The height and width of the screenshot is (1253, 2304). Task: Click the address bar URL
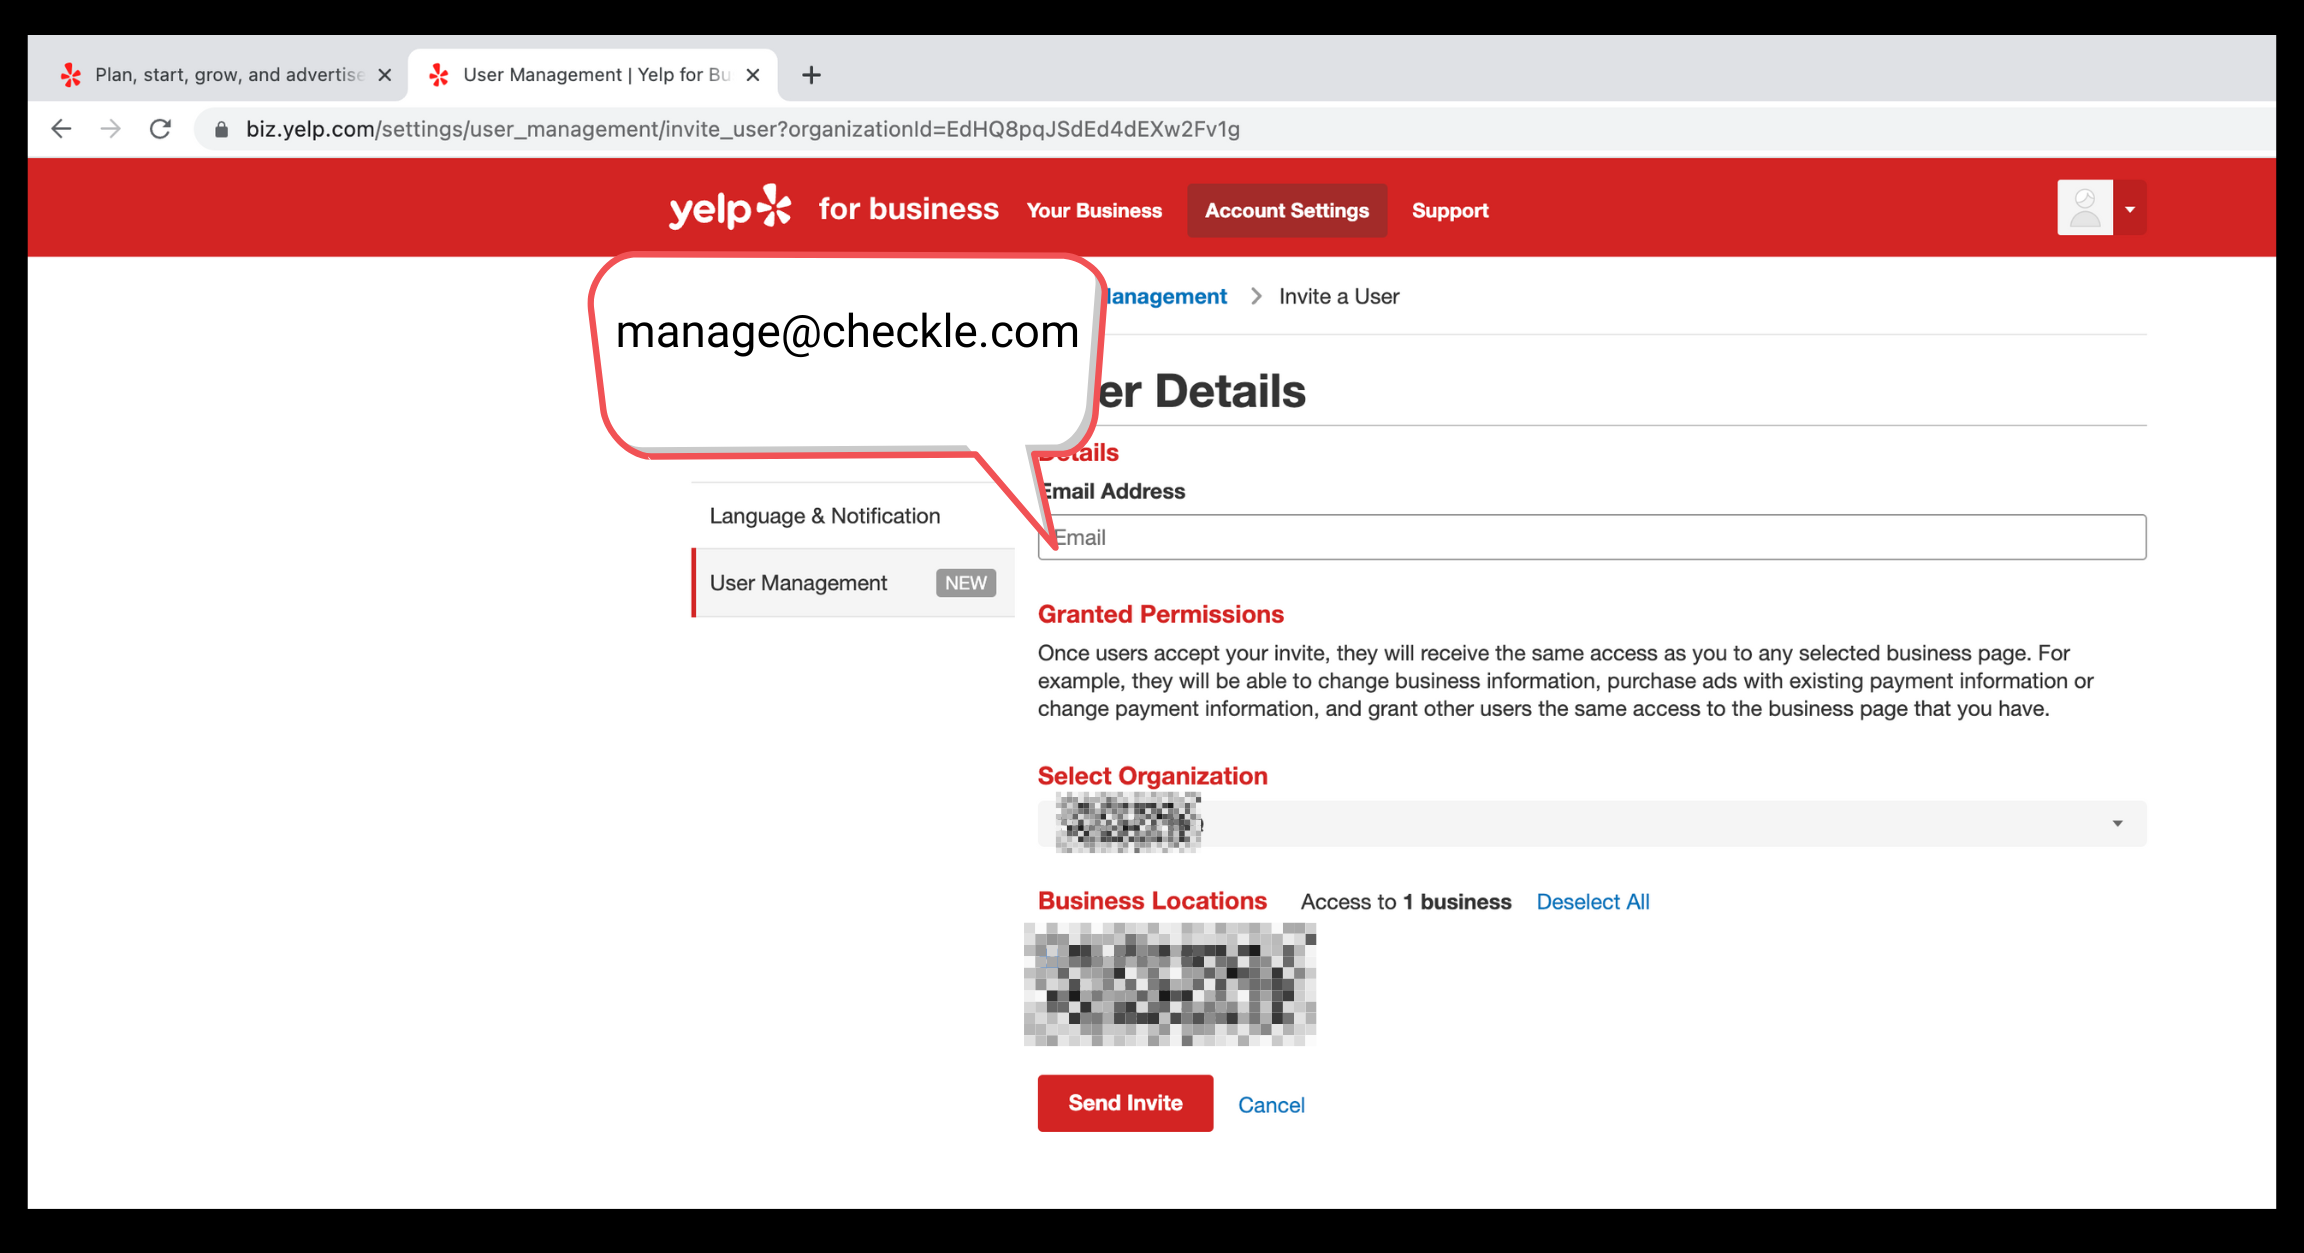point(743,129)
